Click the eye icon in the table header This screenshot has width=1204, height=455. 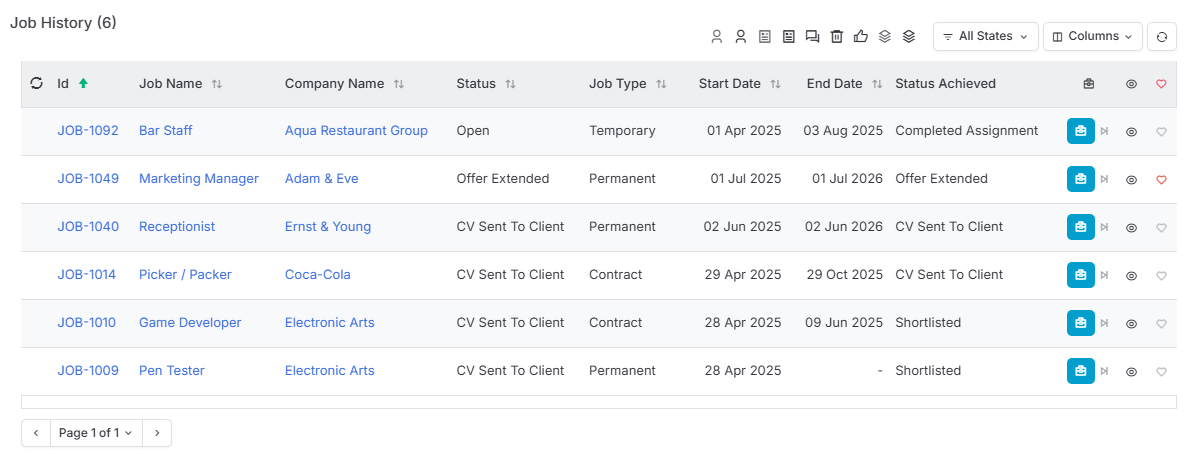tap(1131, 84)
